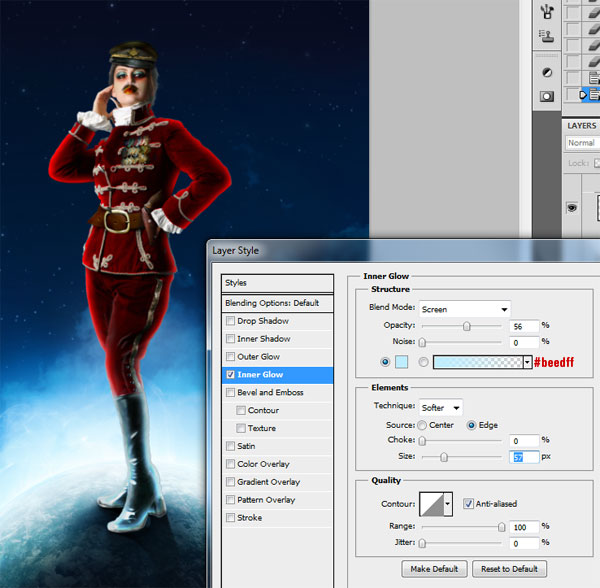Click the Choke slider handle
The width and height of the screenshot is (600, 588).
[x=422, y=441]
